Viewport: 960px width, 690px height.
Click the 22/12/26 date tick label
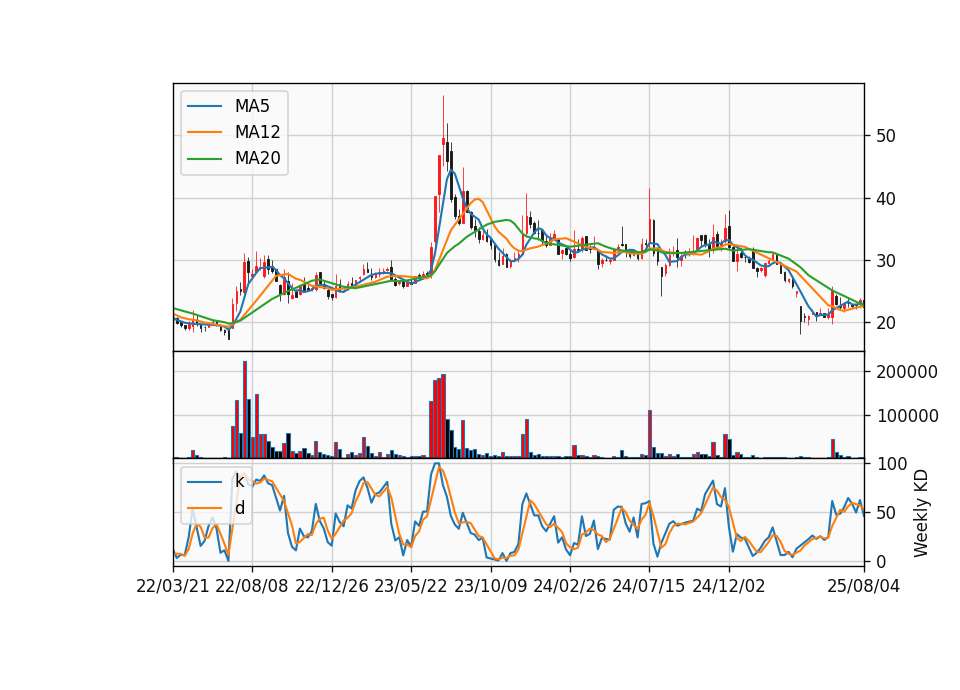click(x=332, y=586)
